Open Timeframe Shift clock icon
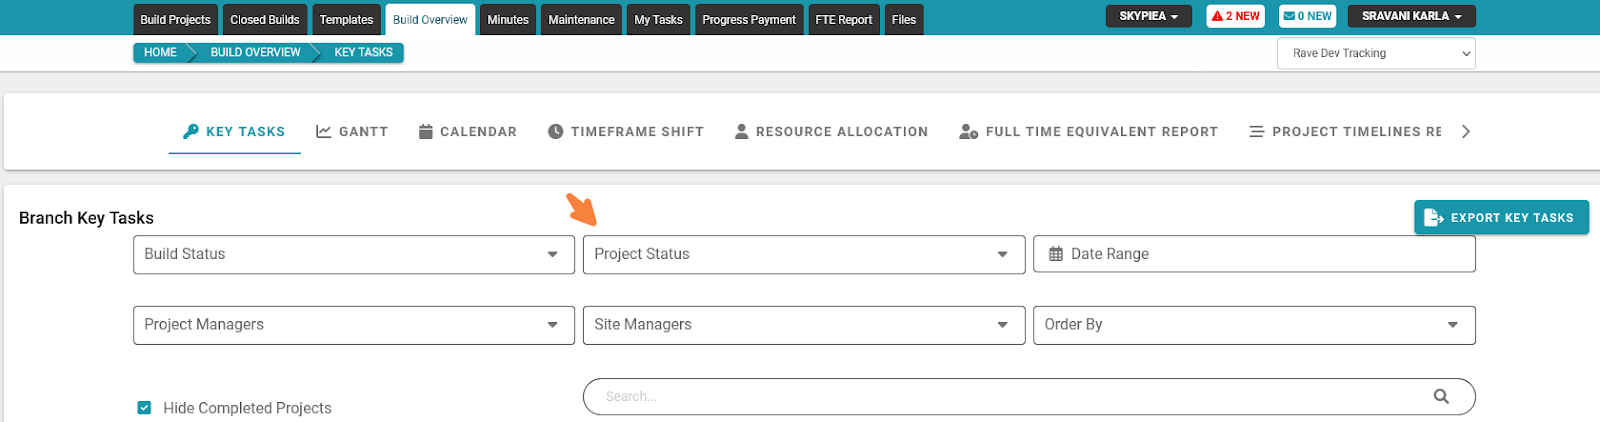The height and width of the screenshot is (422, 1600). click(x=555, y=131)
